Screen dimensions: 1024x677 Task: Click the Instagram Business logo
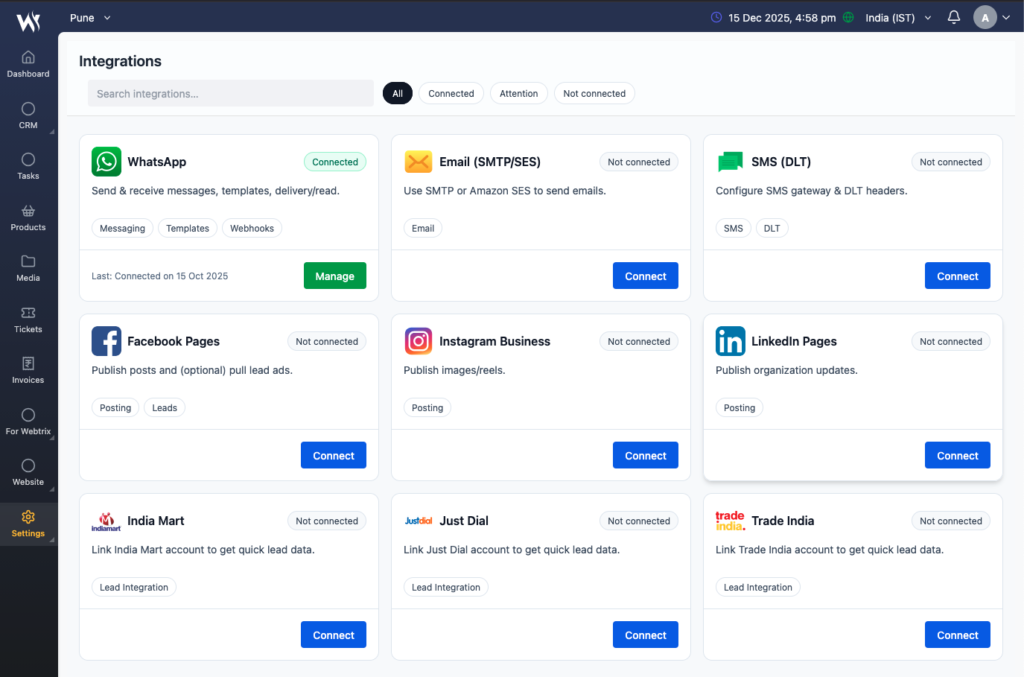tap(418, 341)
